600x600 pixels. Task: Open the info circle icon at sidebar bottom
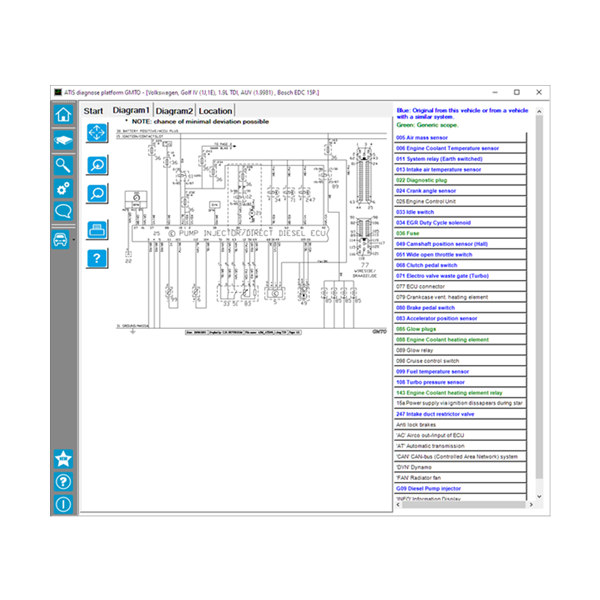(63, 504)
